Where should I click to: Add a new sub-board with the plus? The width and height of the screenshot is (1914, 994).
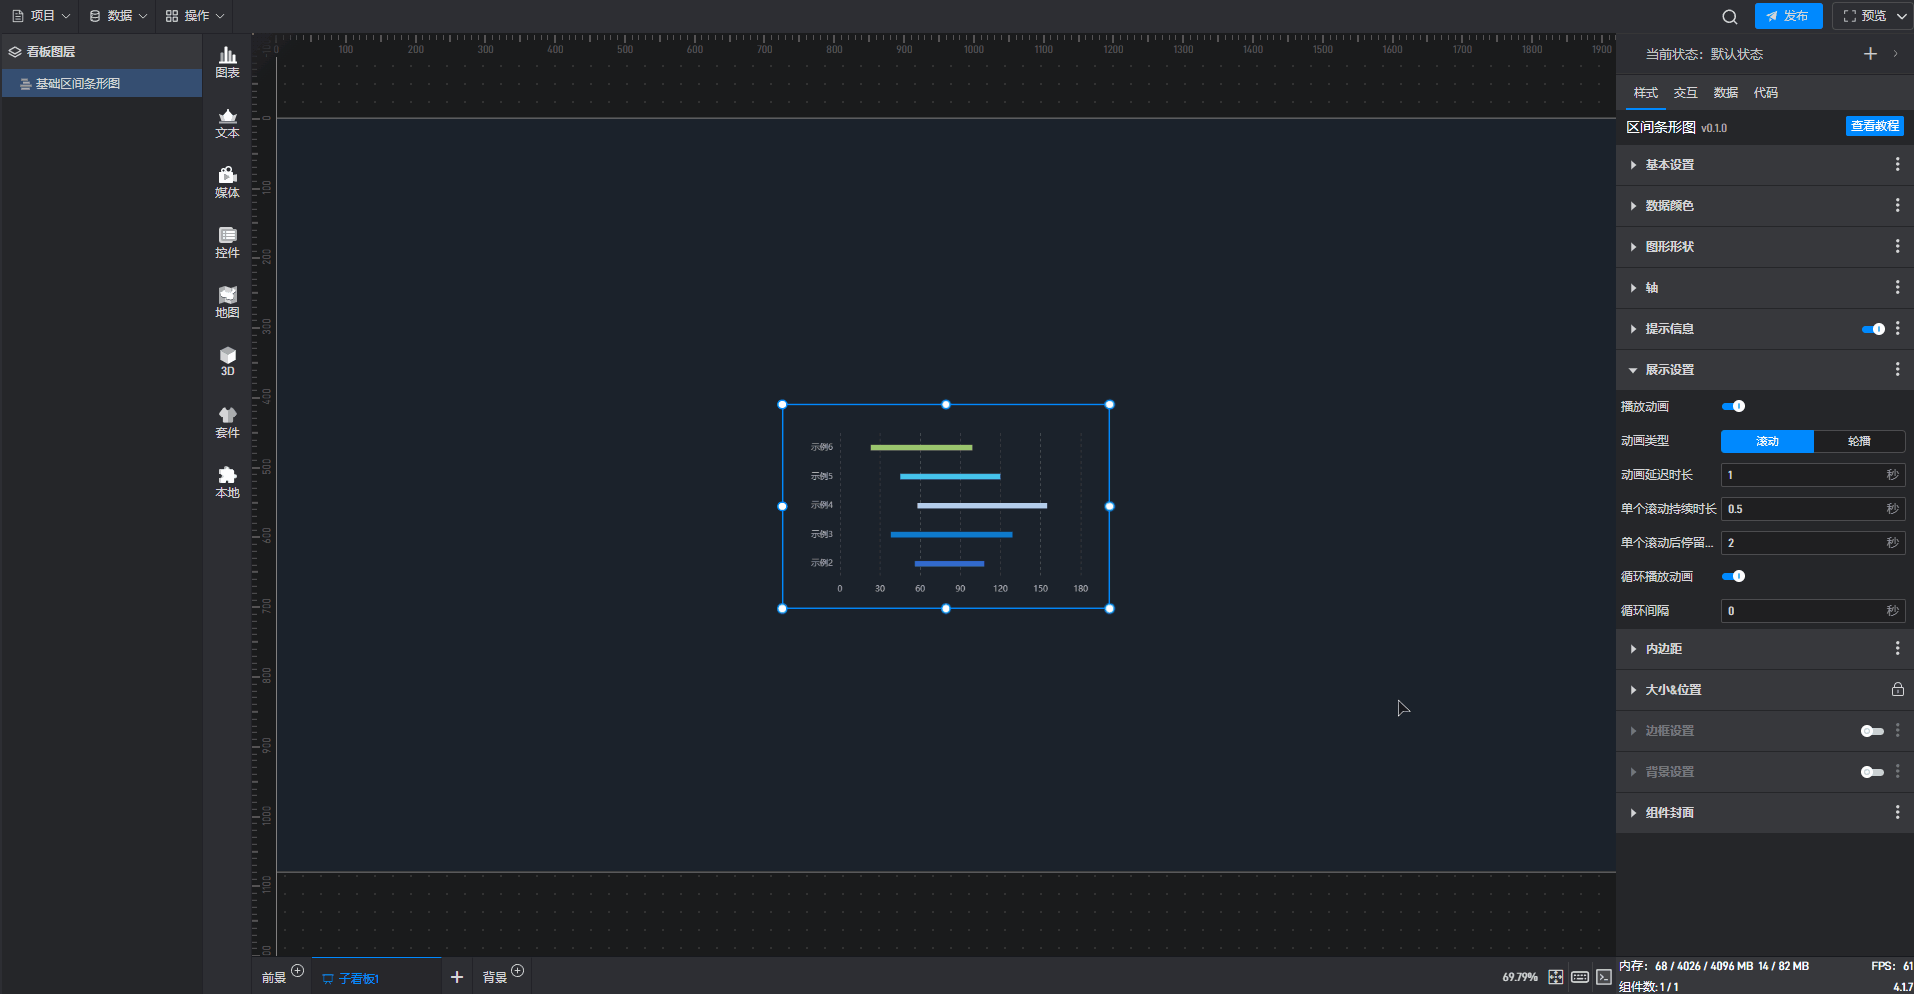457,977
